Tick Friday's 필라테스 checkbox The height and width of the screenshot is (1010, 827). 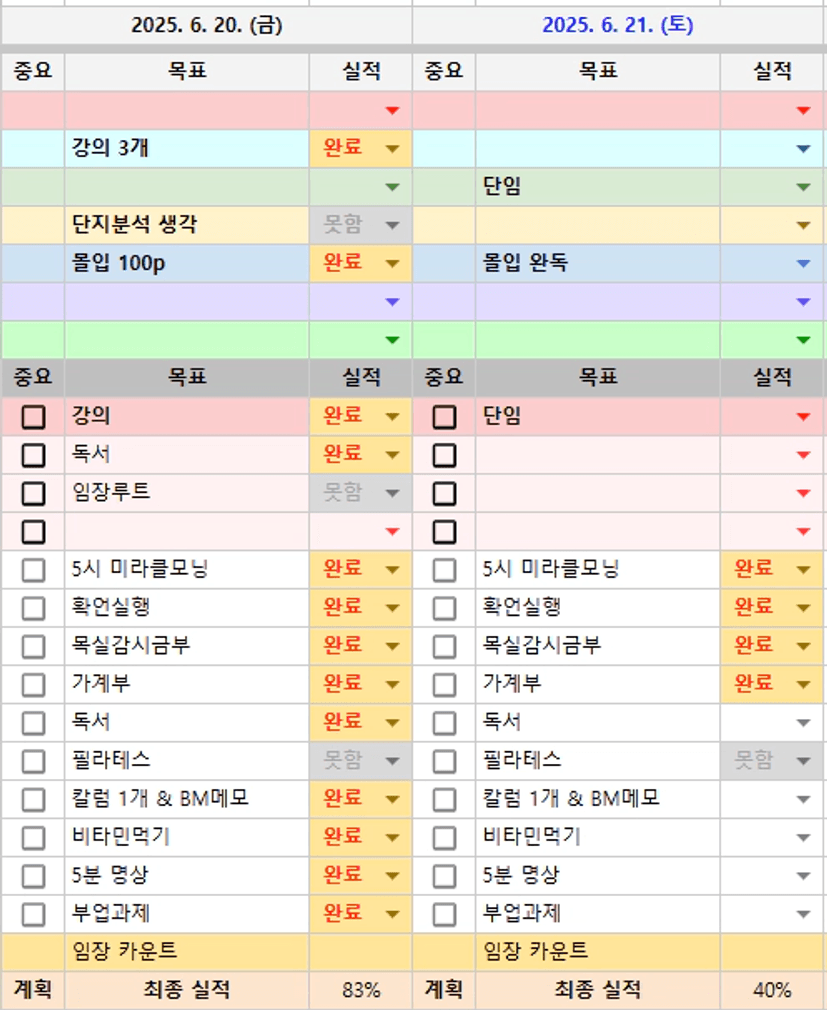coord(34,761)
